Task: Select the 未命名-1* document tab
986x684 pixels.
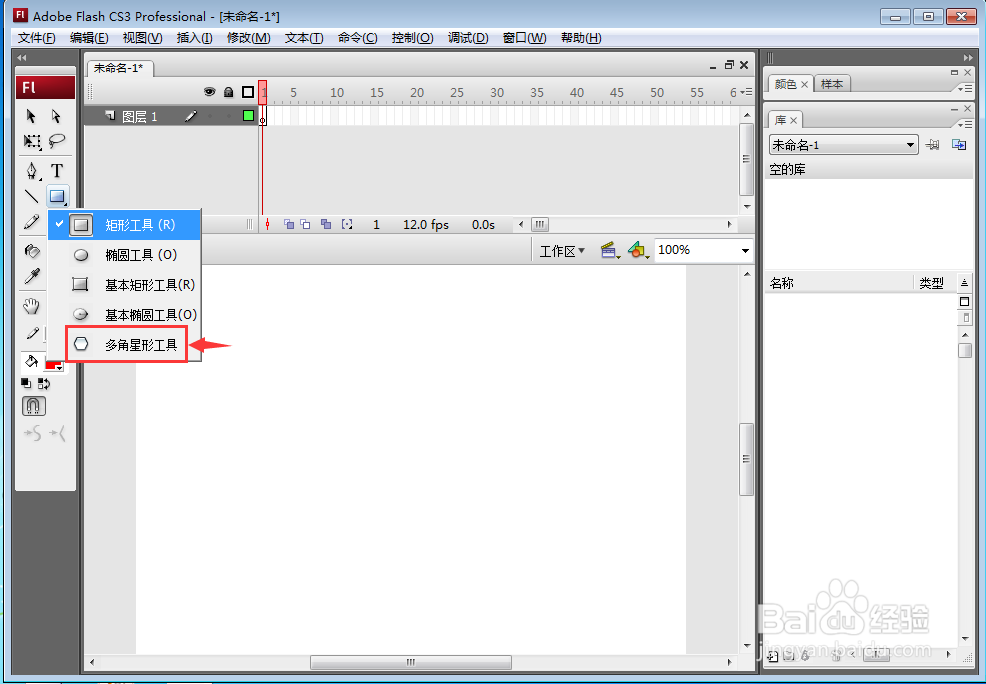Action: pyautogui.click(x=119, y=68)
